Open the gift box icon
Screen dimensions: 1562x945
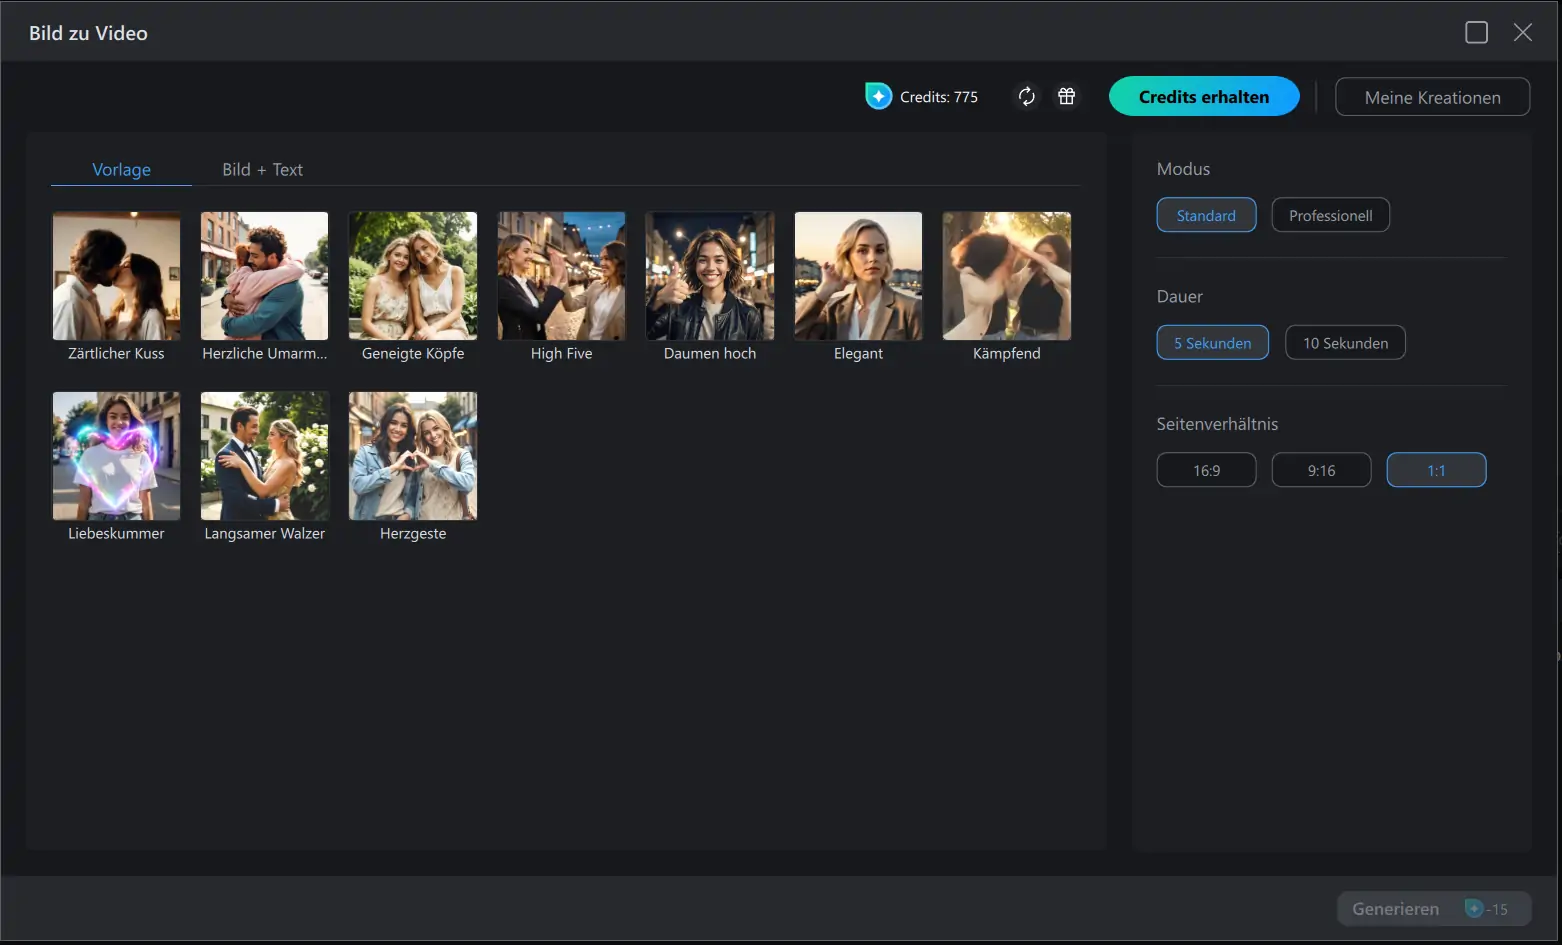pos(1067,96)
